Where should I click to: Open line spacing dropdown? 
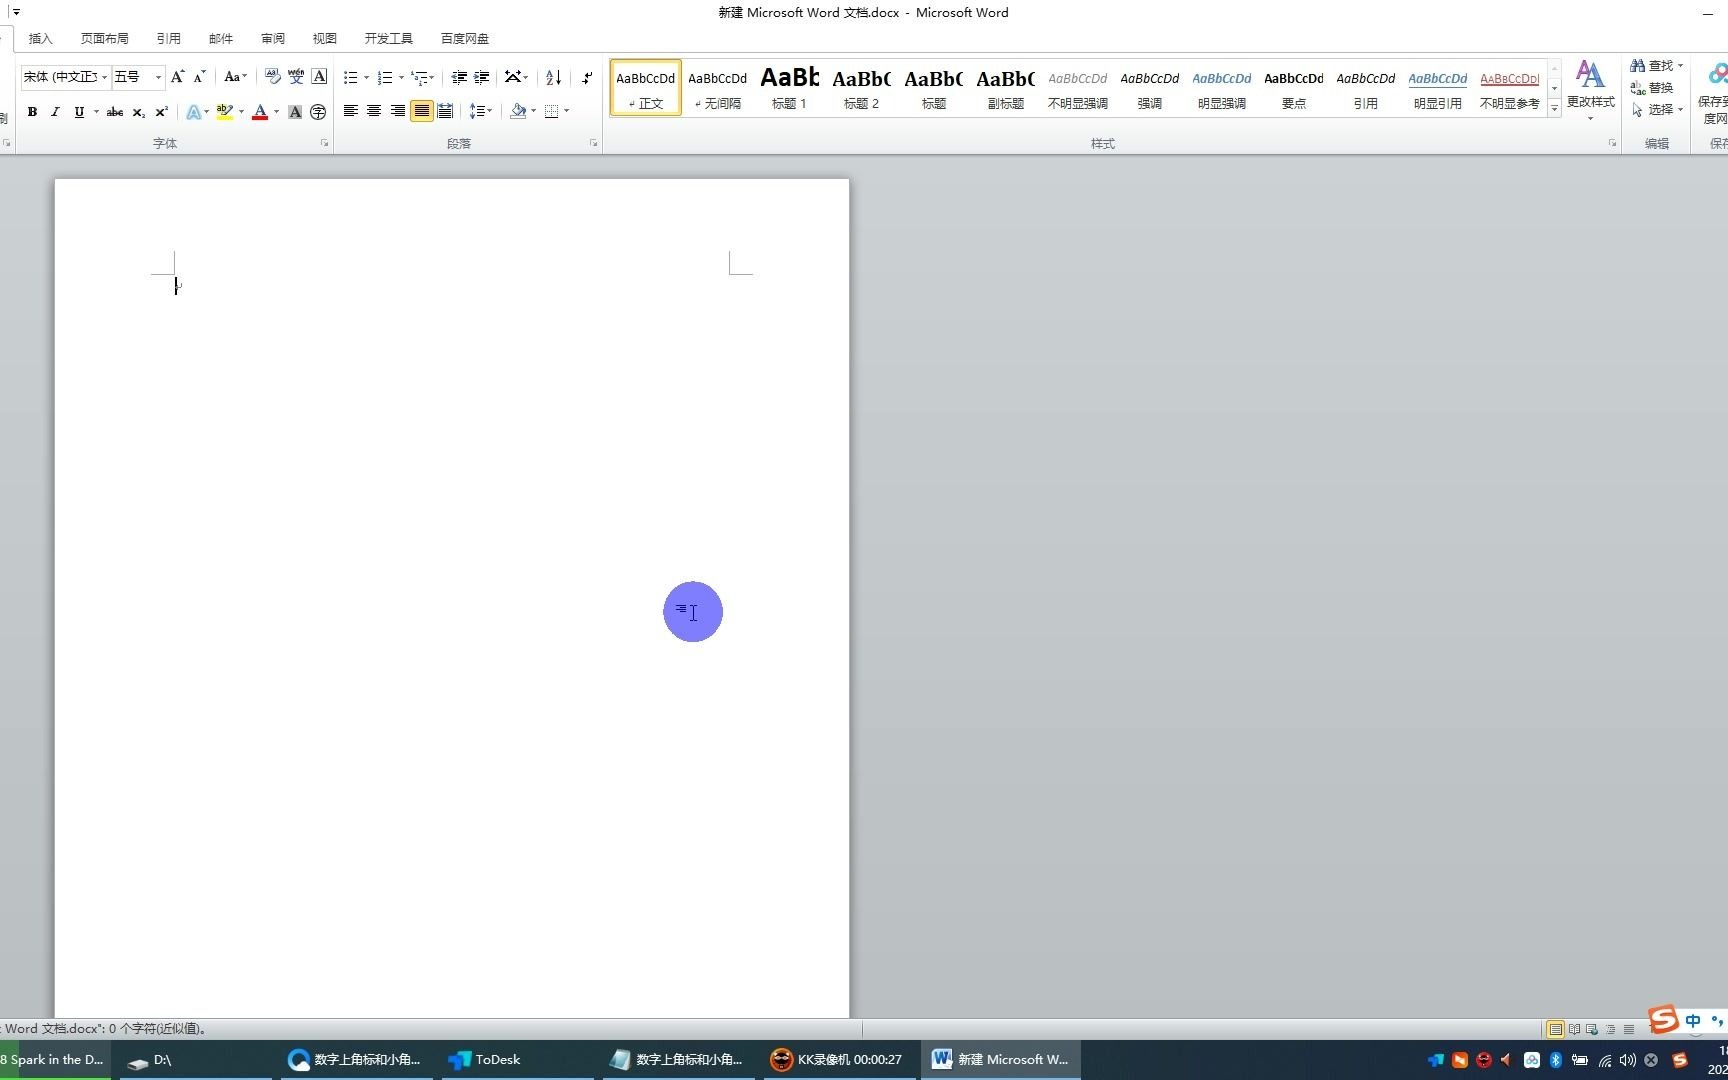click(x=481, y=111)
